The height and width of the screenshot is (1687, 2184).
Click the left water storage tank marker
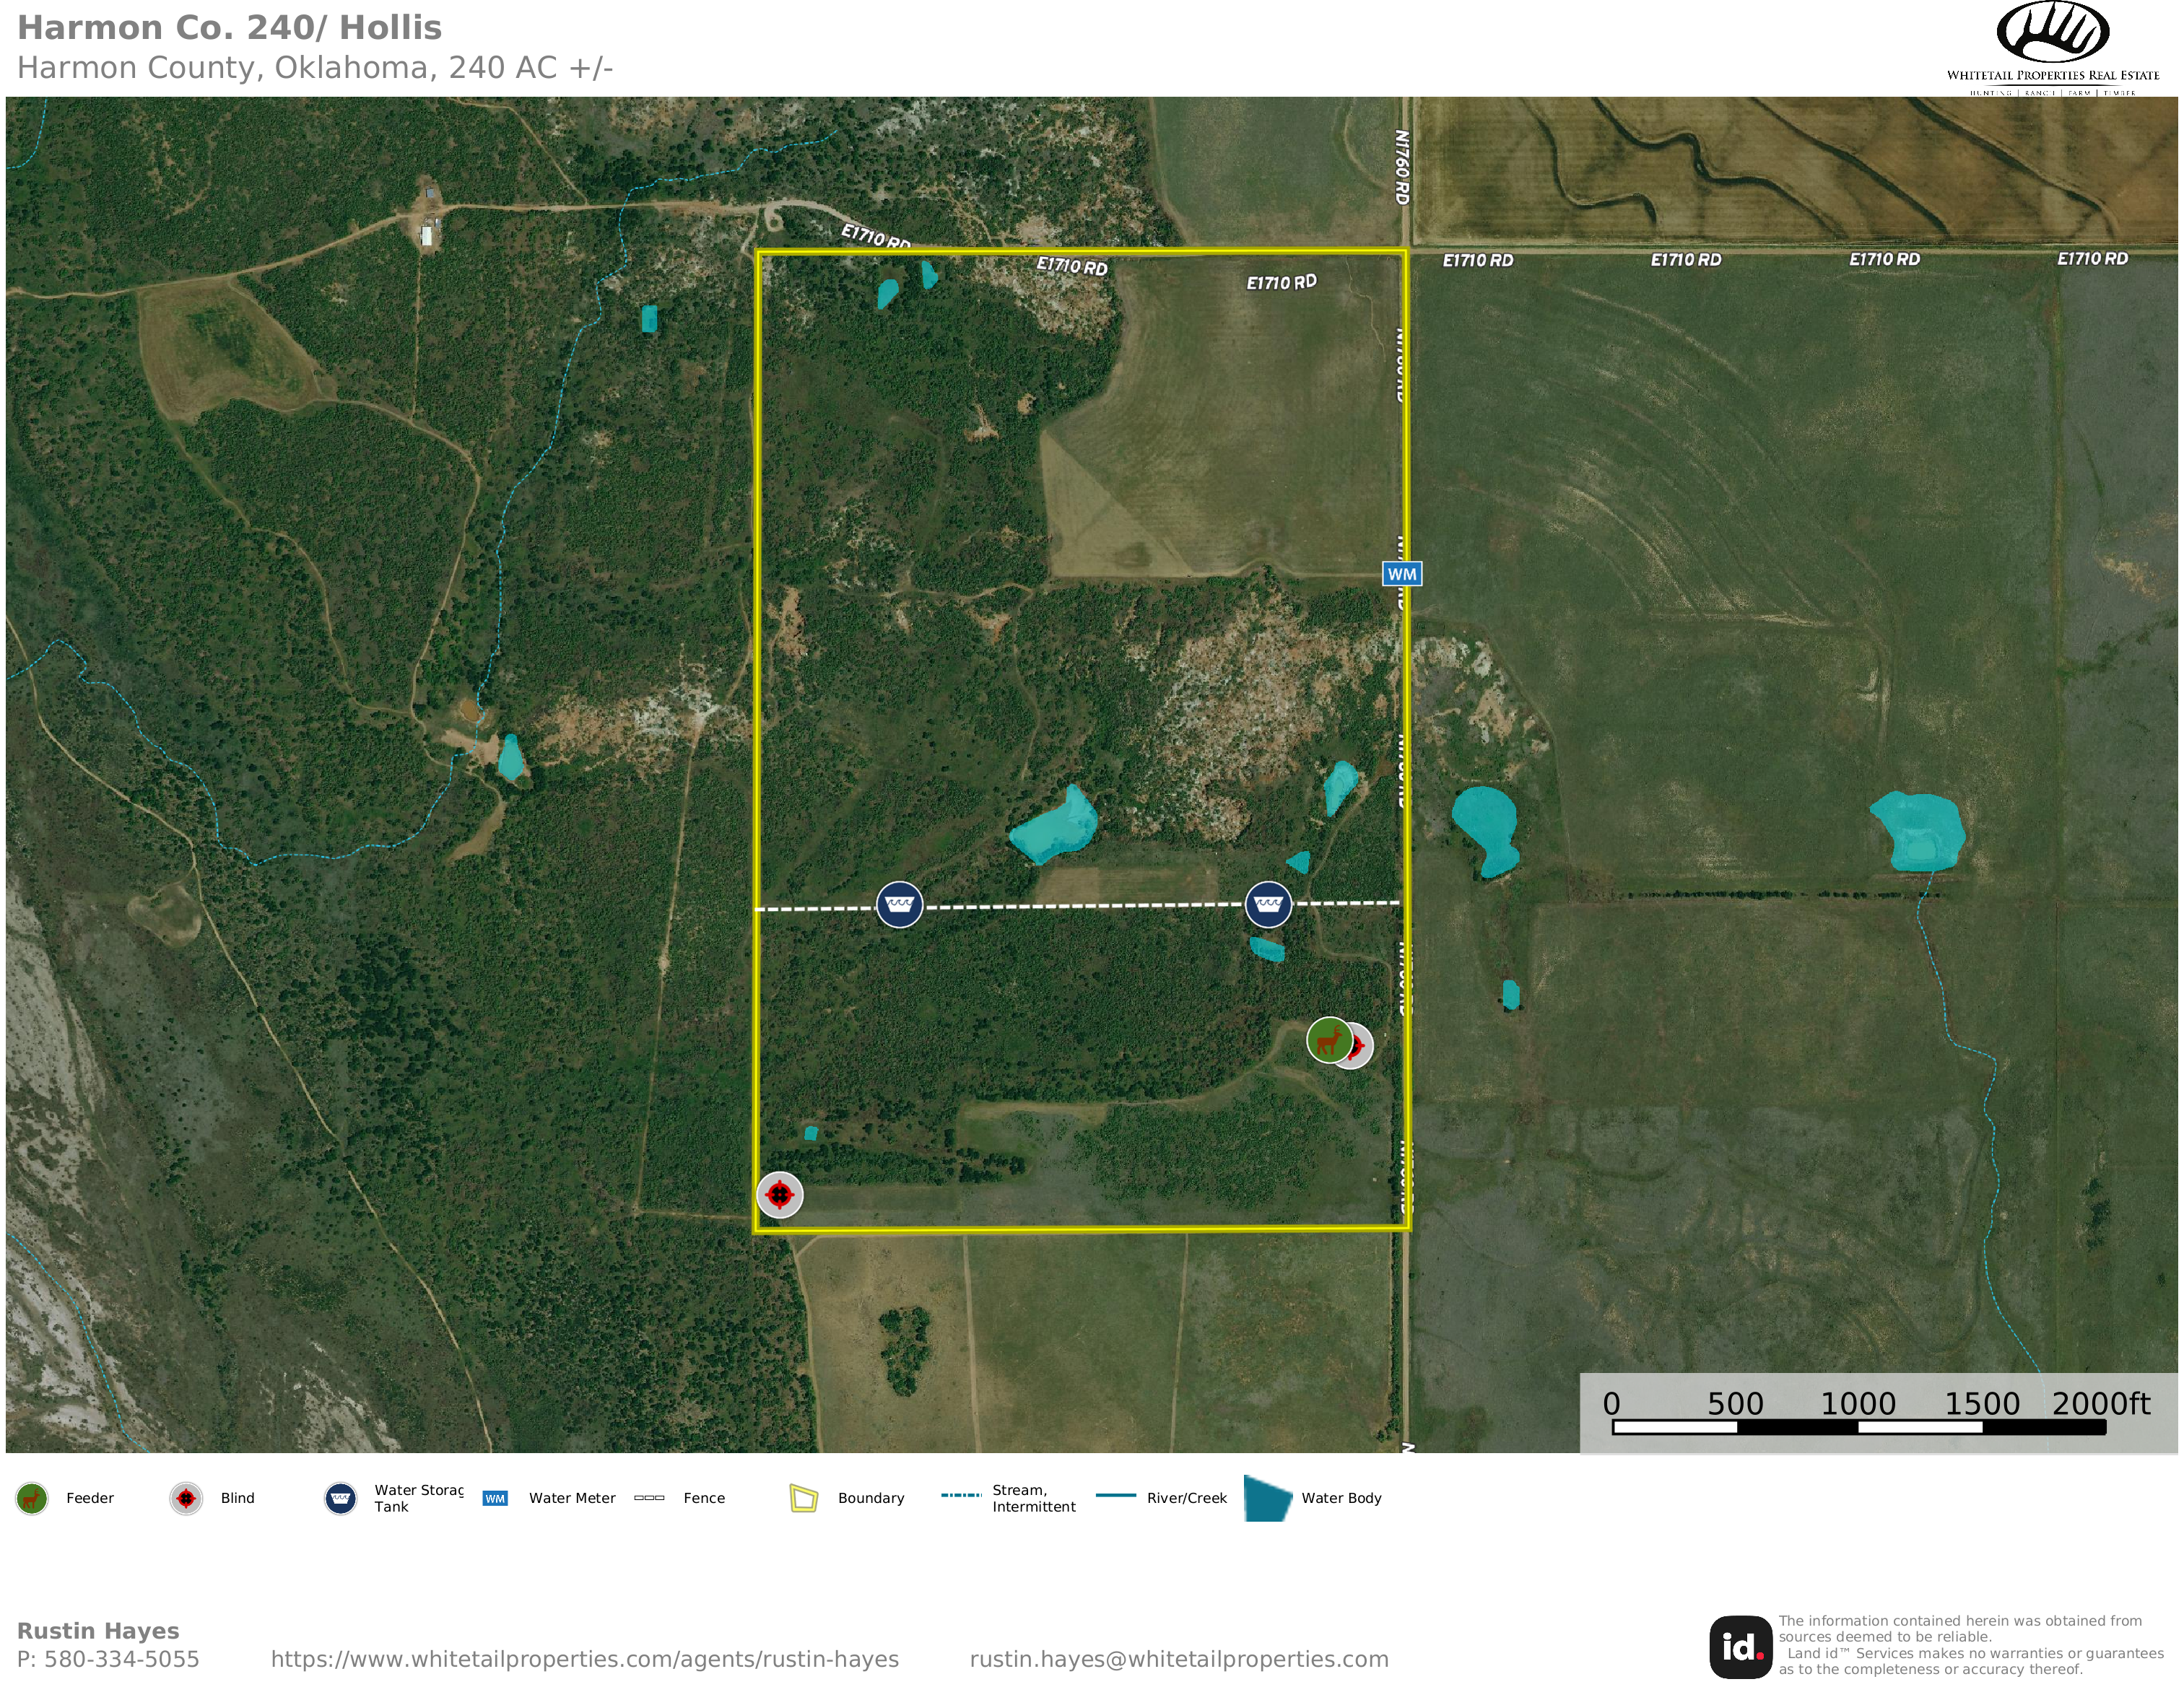899,904
